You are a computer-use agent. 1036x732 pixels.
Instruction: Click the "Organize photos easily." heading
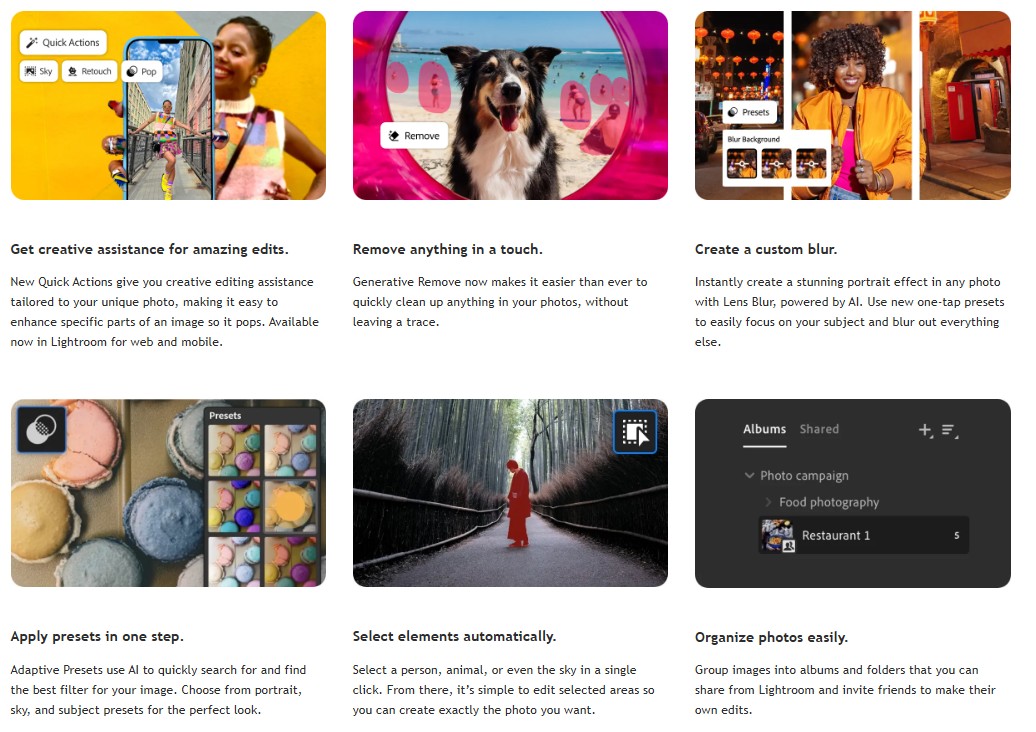point(771,638)
